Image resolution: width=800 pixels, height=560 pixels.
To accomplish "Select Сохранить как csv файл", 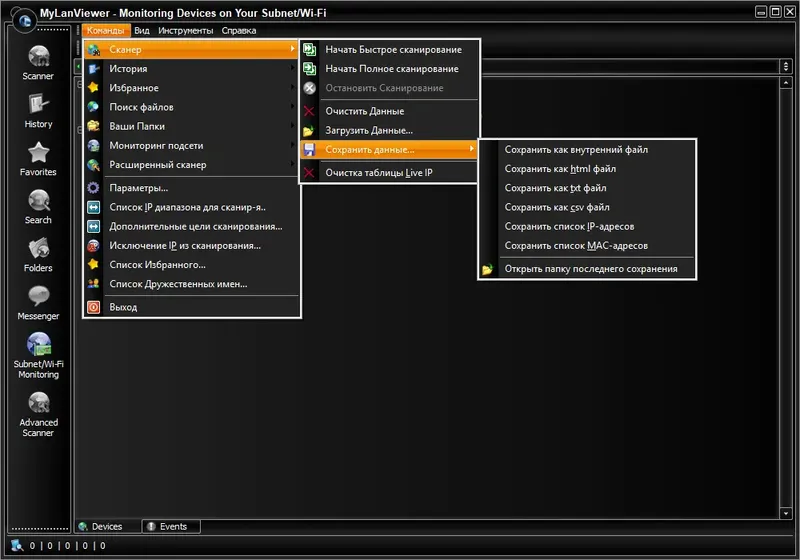I will pyautogui.click(x=587, y=207).
